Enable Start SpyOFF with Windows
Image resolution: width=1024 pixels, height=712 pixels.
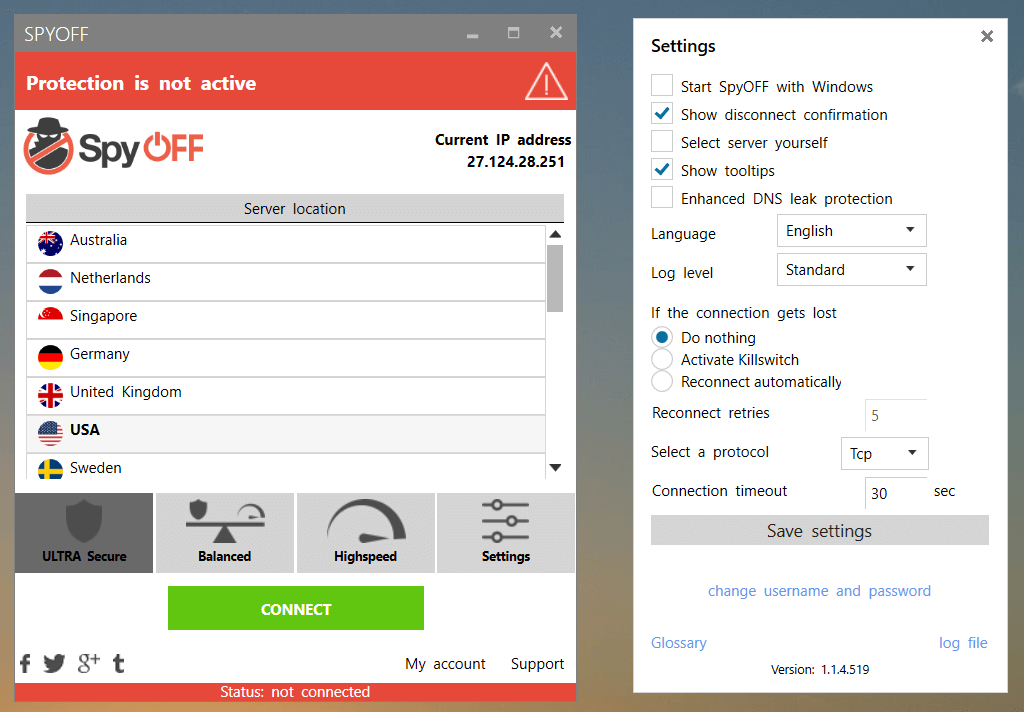[662, 86]
